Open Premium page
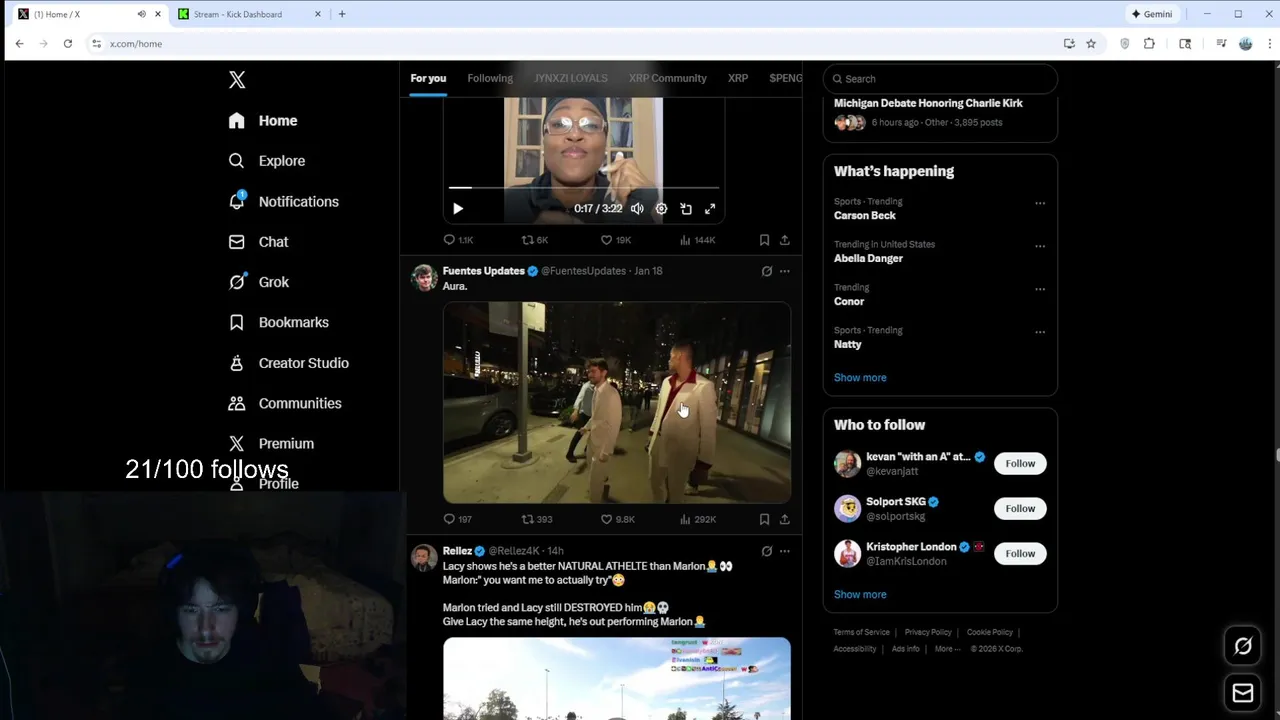The image size is (1280, 720). [x=271, y=443]
